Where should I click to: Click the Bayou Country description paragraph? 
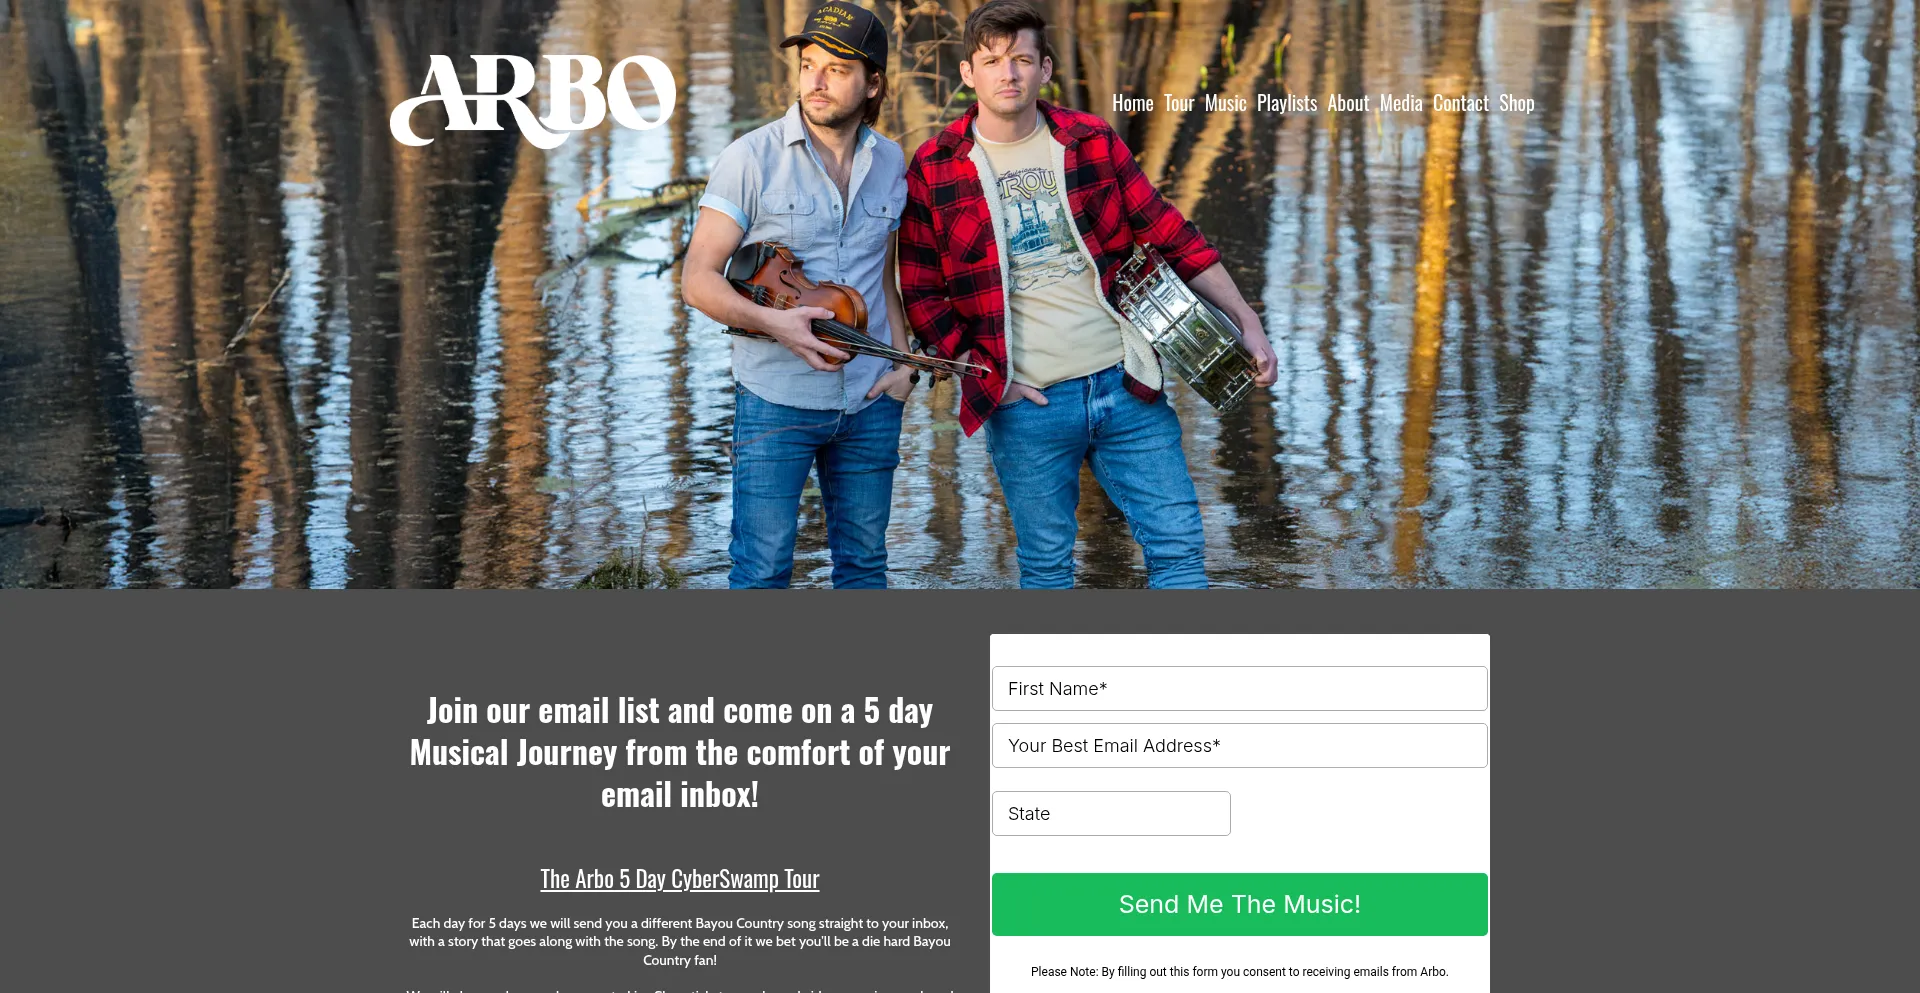point(680,941)
